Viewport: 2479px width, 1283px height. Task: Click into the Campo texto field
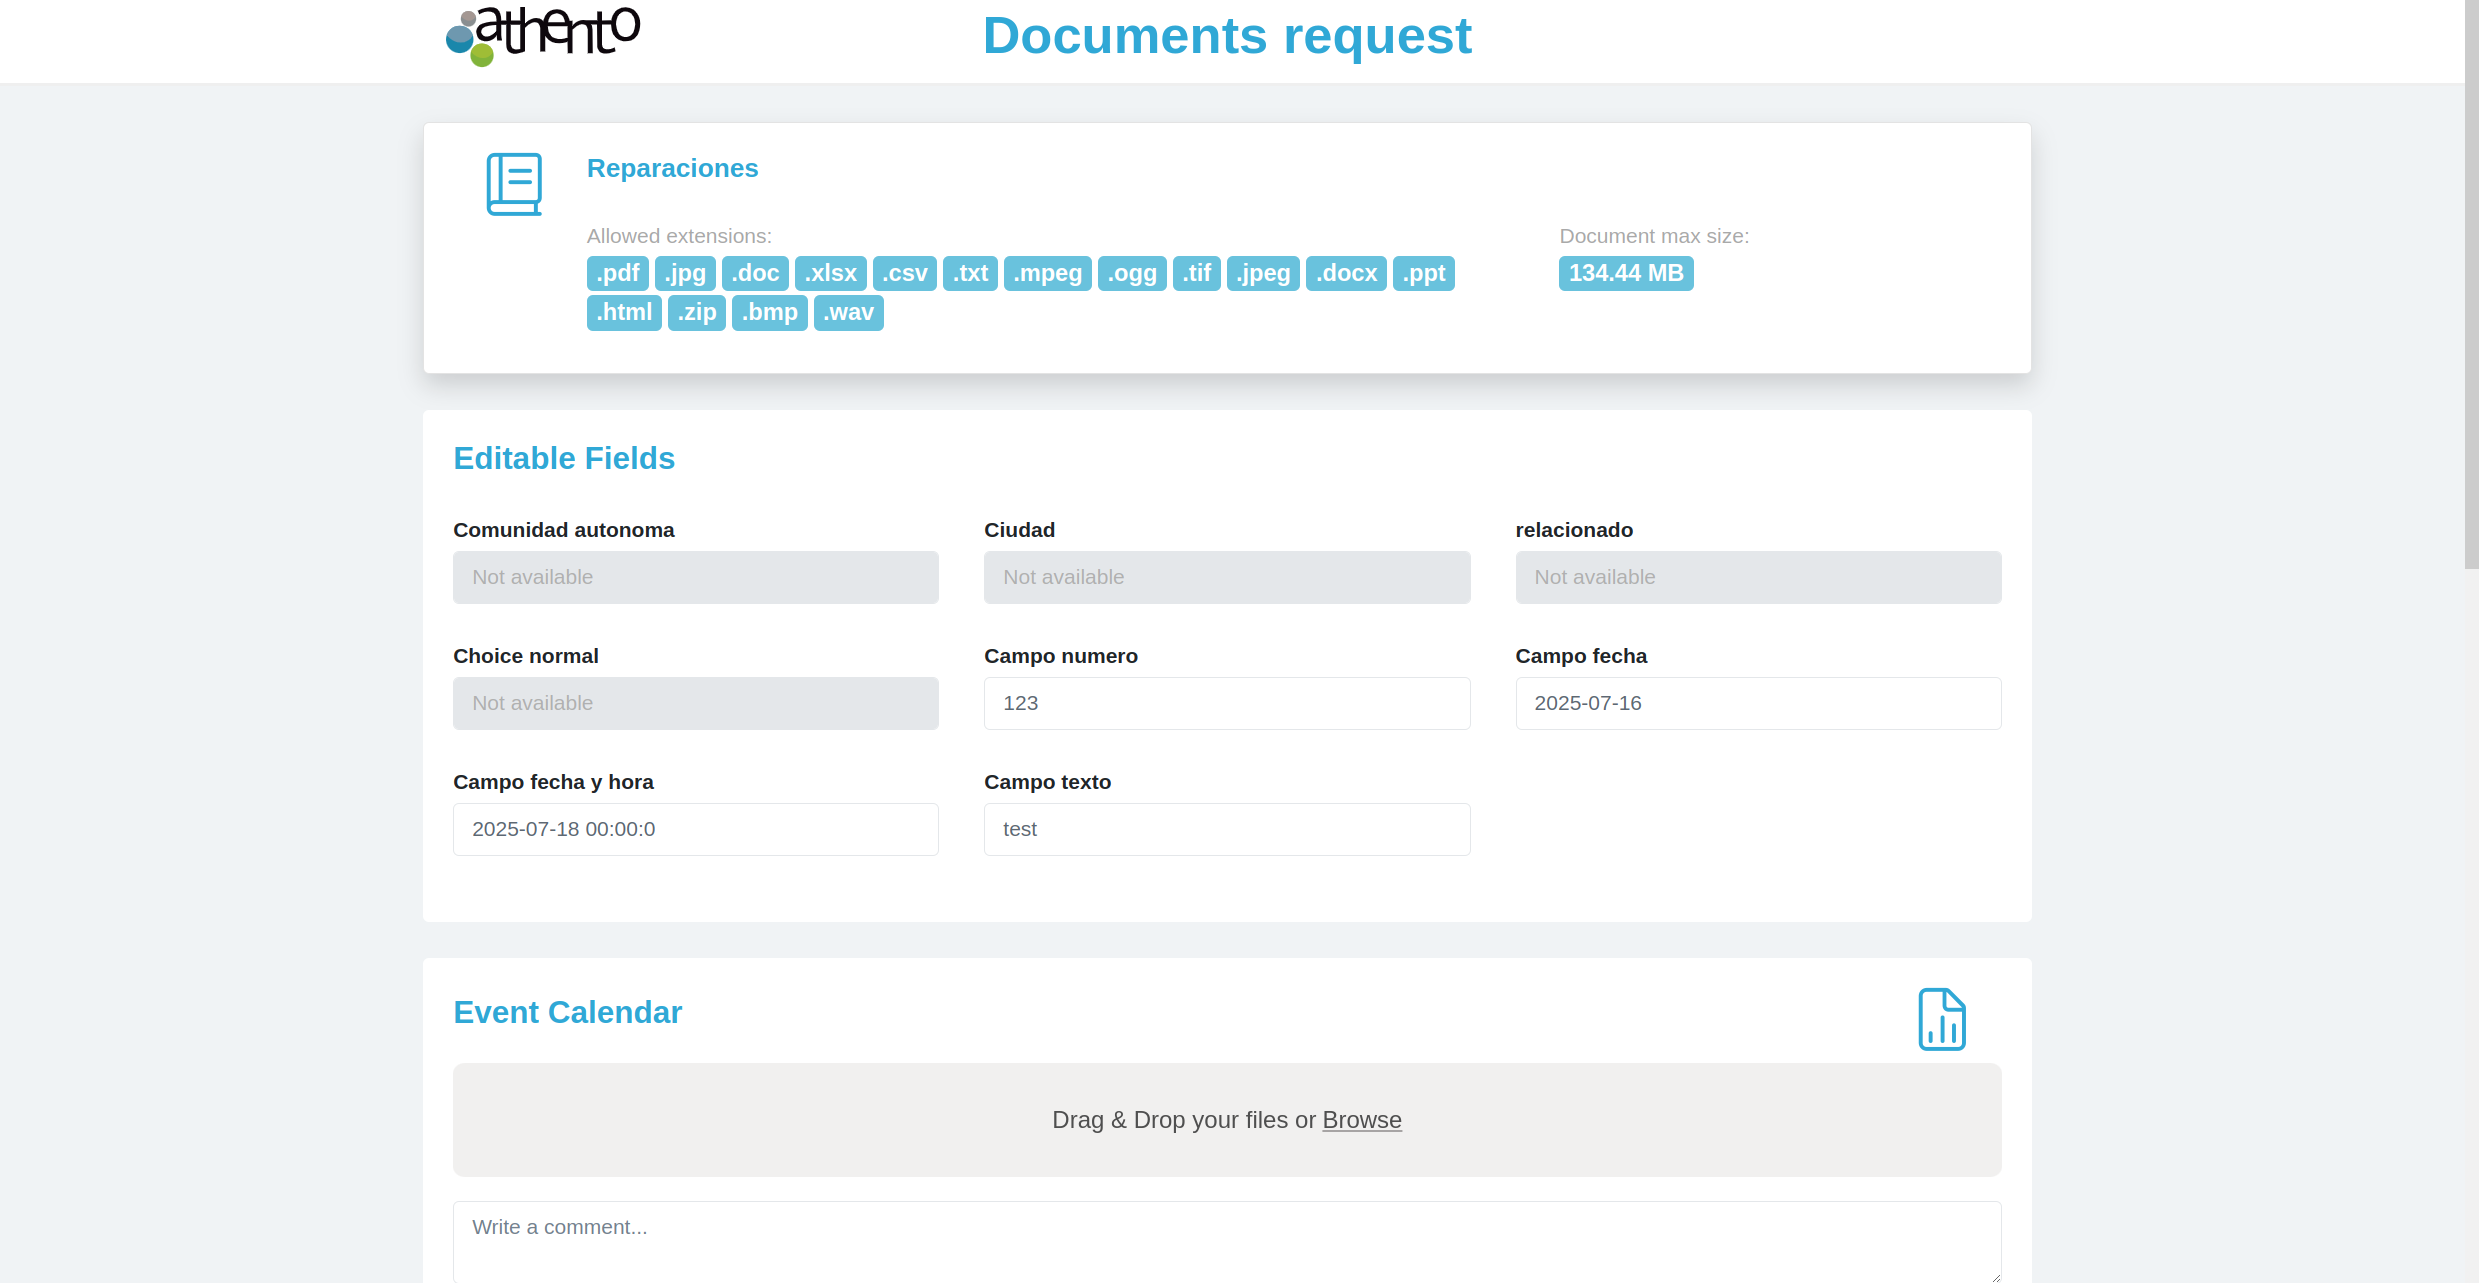coord(1226,829)
